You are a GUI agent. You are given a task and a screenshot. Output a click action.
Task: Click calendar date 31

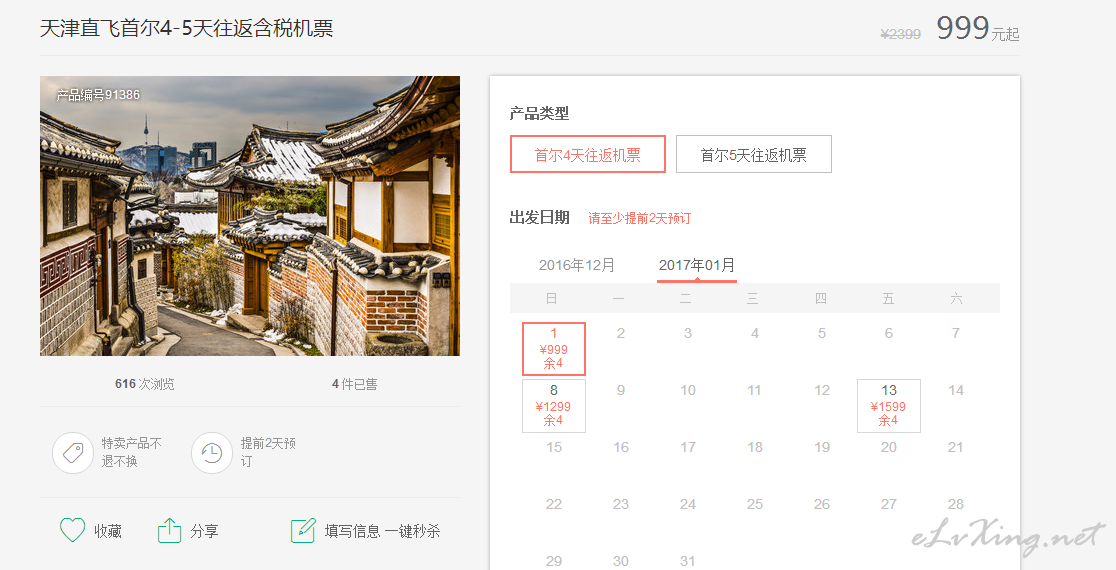coord(688,561)
